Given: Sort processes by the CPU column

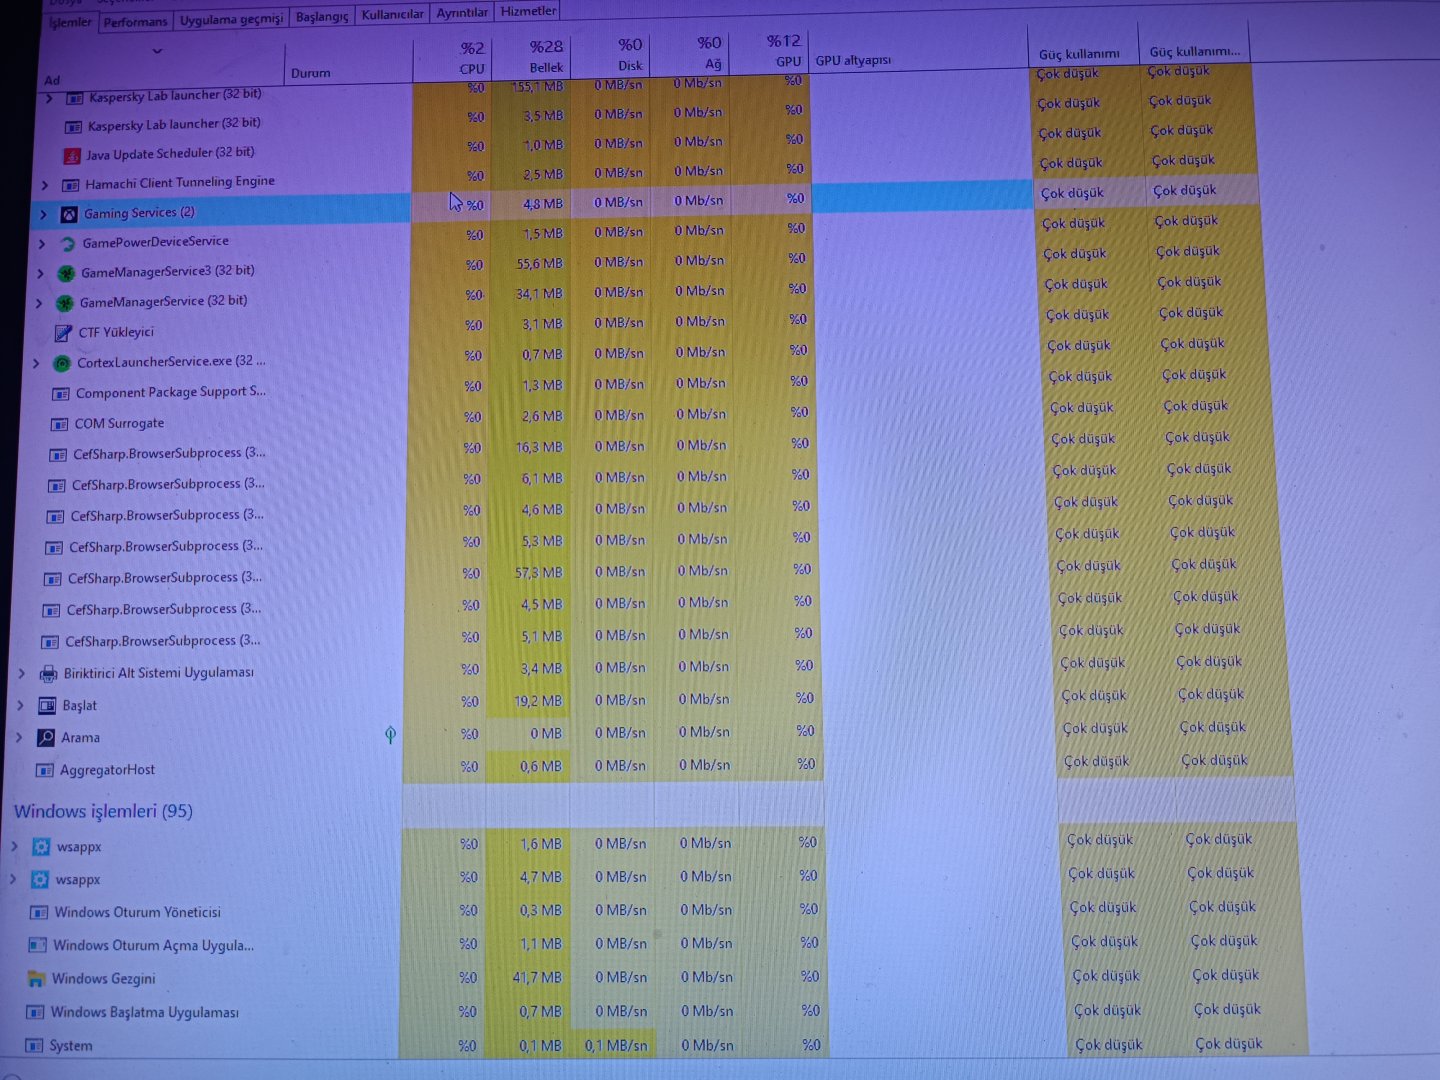Looking at the screenshot, I should tap(451, 58).
